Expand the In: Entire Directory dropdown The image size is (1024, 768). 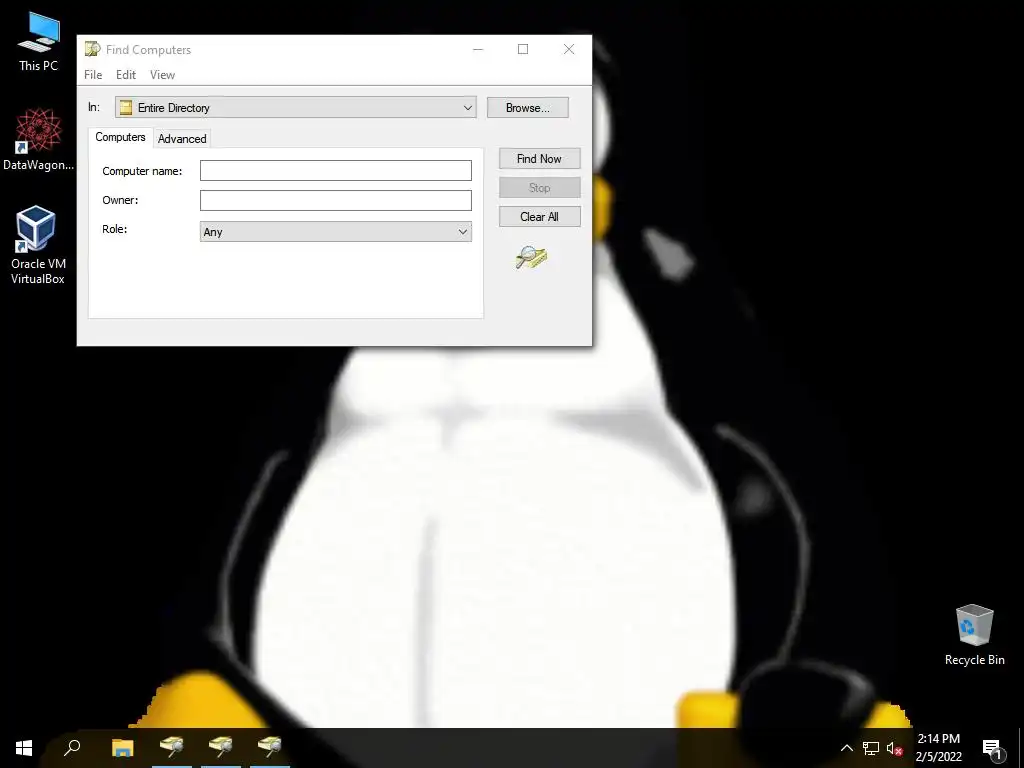point(468,108)
